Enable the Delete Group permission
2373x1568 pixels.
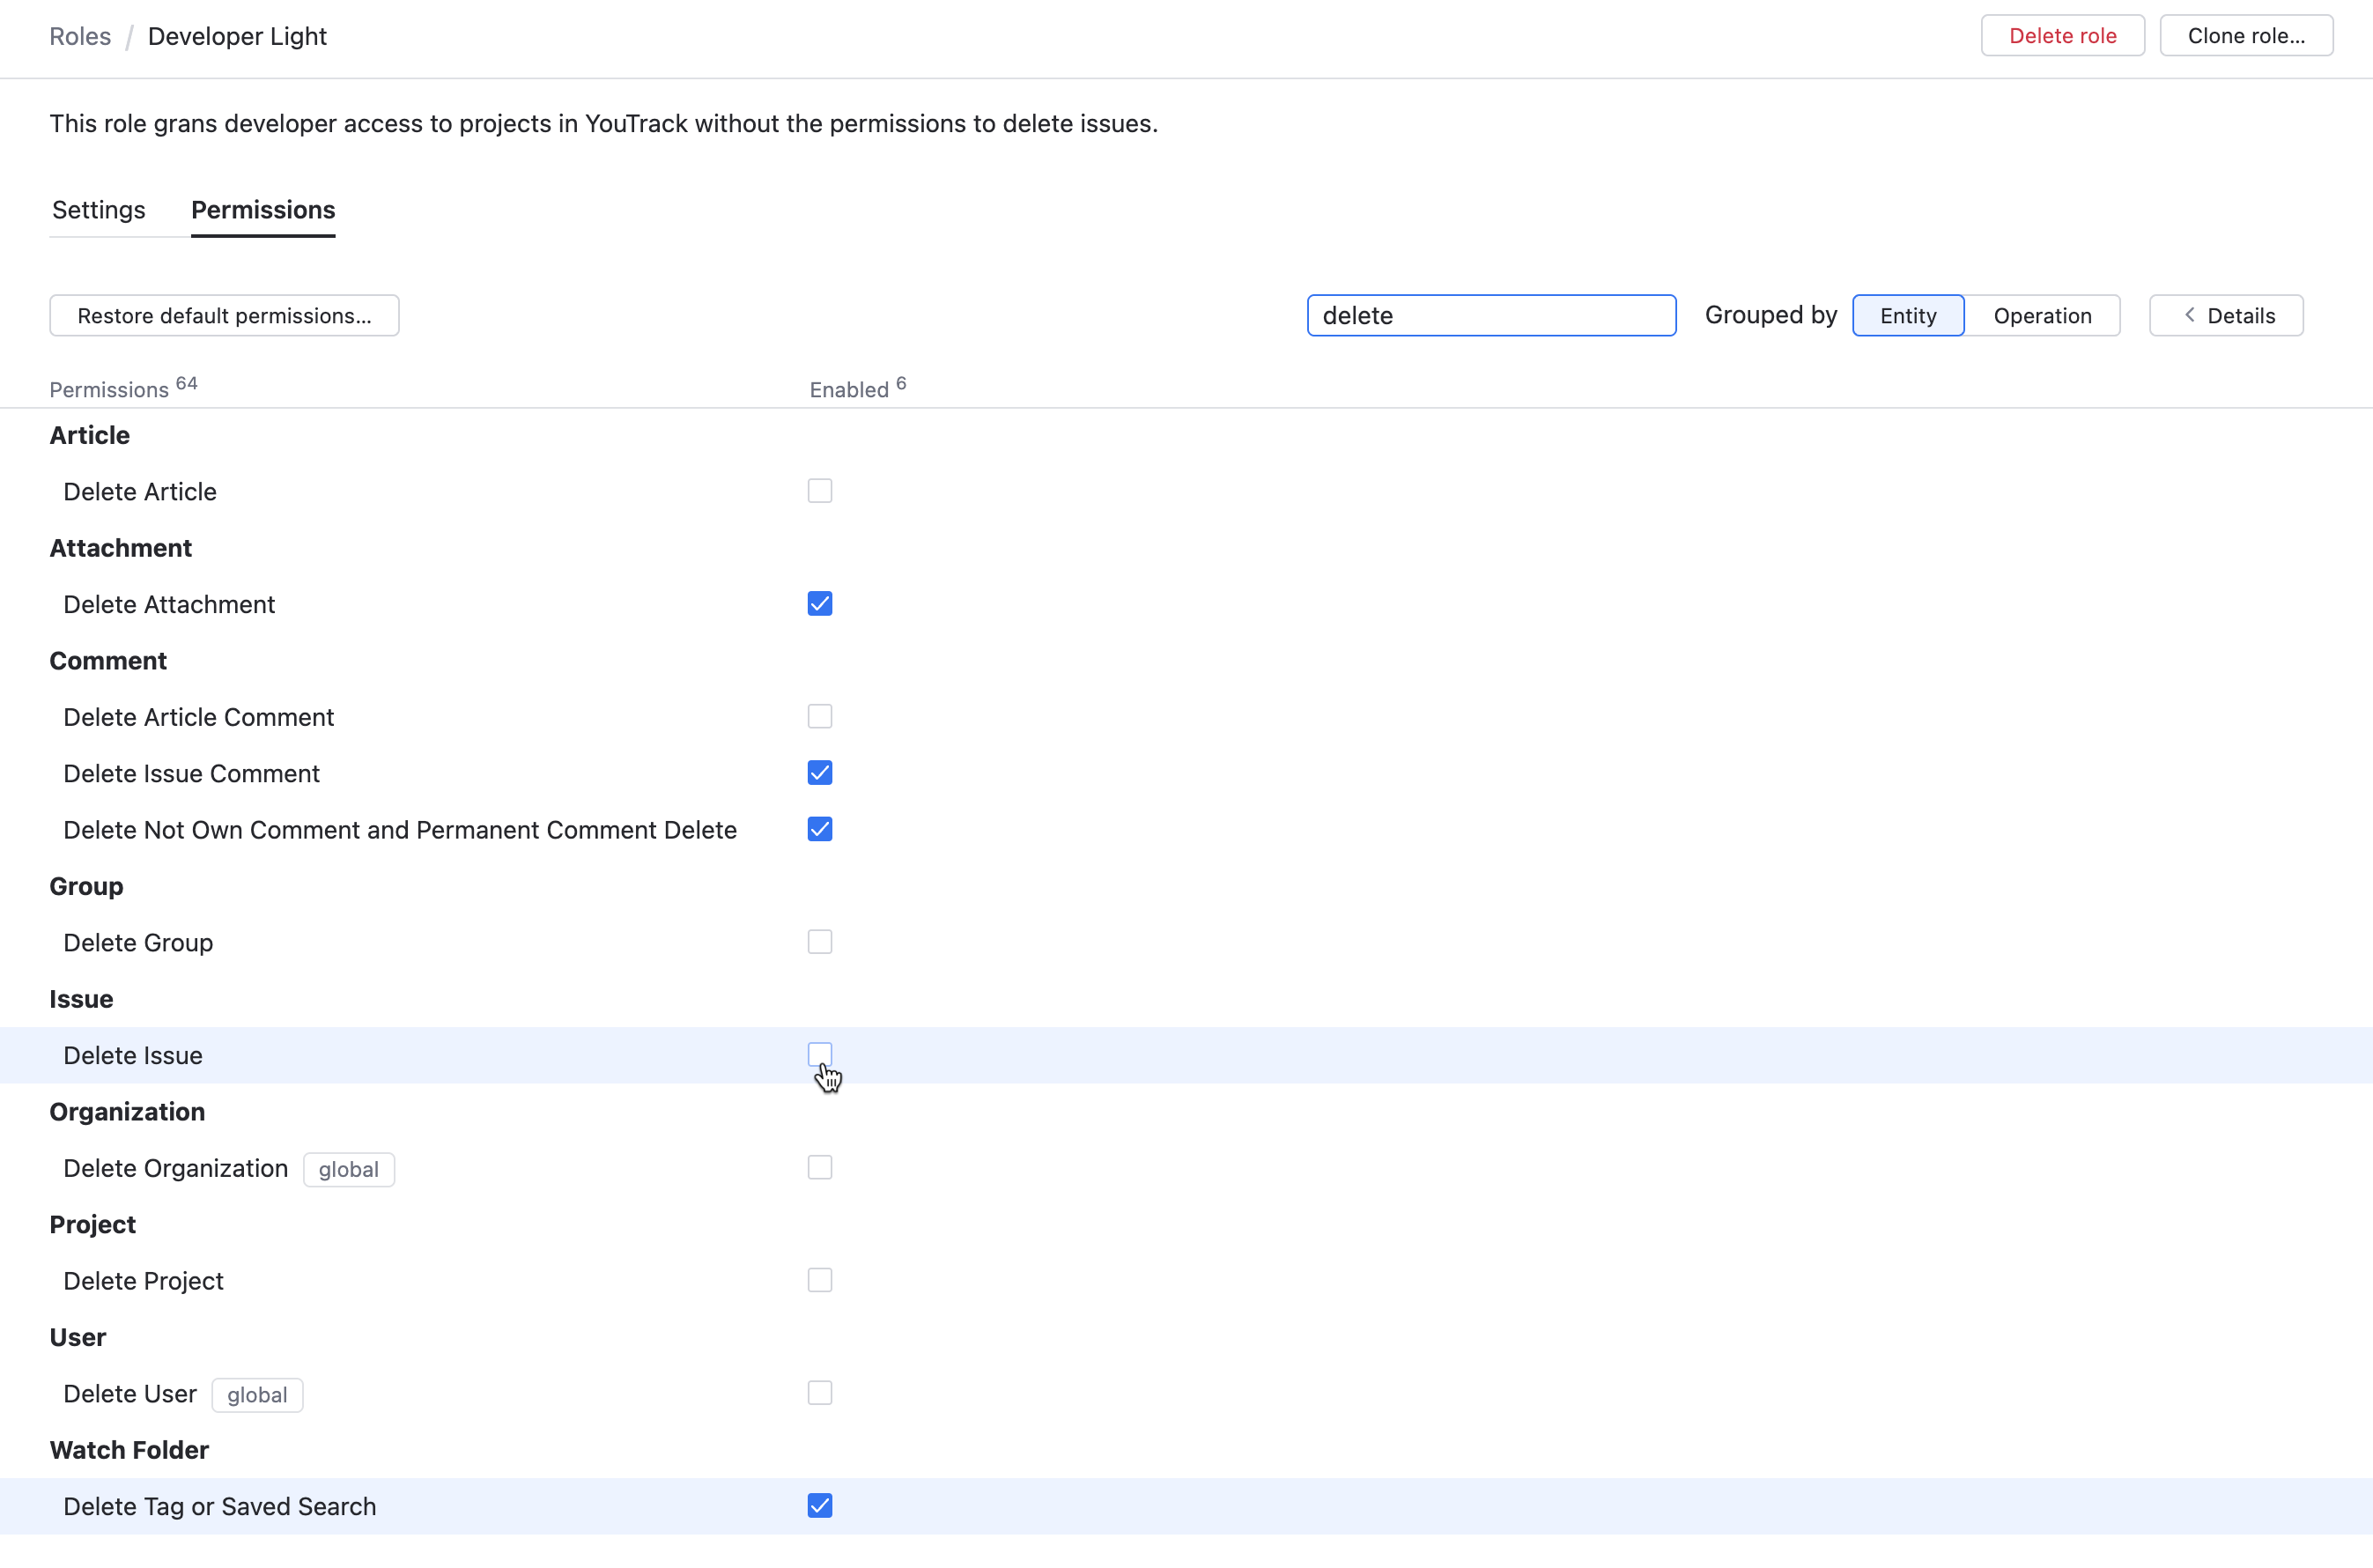tap(819, 941)
